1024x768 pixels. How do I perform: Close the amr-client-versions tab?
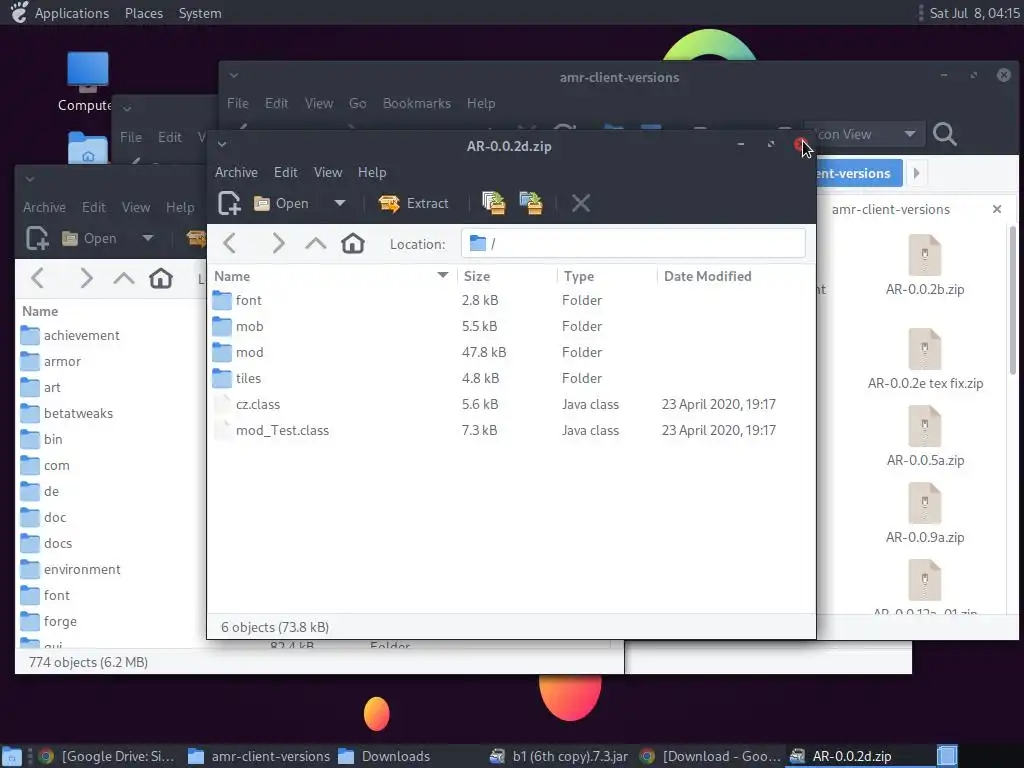pos(997,209)
